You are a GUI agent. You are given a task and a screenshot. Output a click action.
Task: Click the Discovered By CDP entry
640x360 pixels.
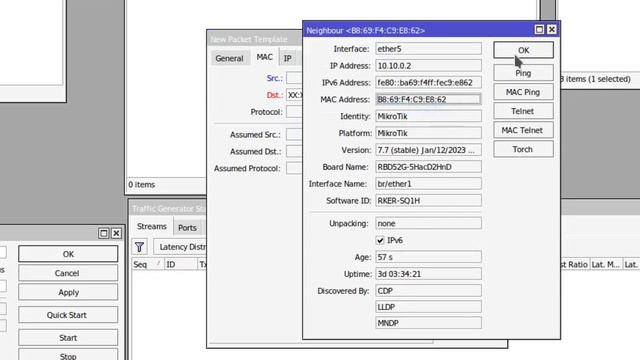pos(428,291)
